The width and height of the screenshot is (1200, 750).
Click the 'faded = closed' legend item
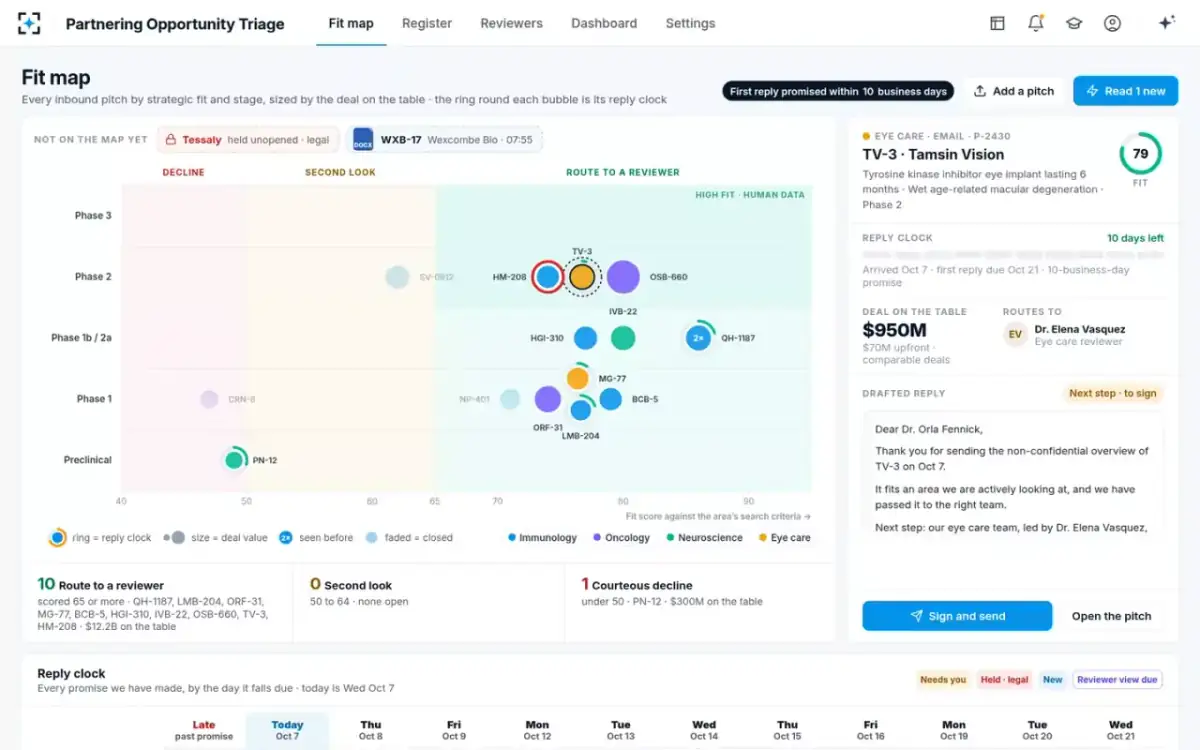click(x=409, y=538)
